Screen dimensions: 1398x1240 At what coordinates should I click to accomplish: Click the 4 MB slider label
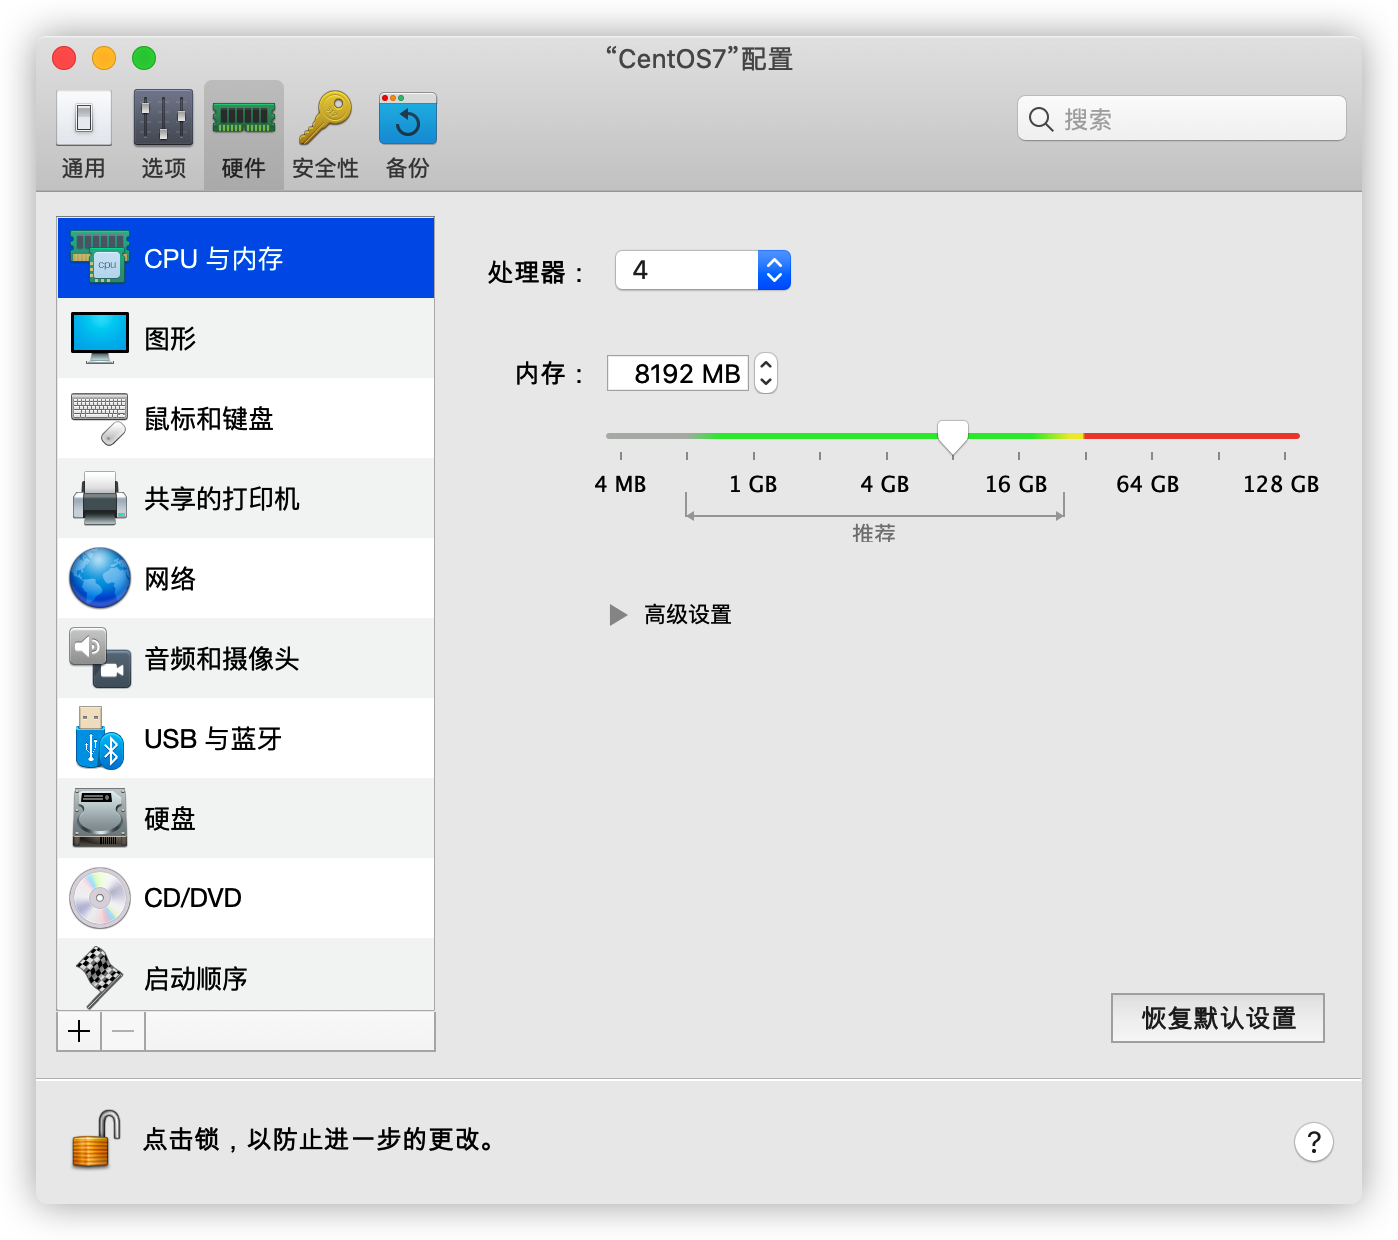[x=620, y=484]
